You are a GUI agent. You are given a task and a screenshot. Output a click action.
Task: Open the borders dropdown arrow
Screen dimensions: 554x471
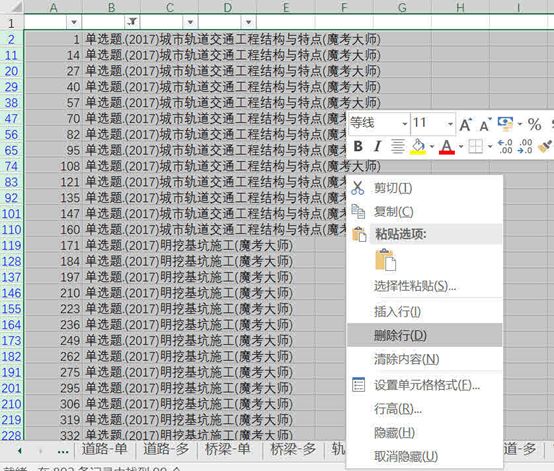(490, 146)
